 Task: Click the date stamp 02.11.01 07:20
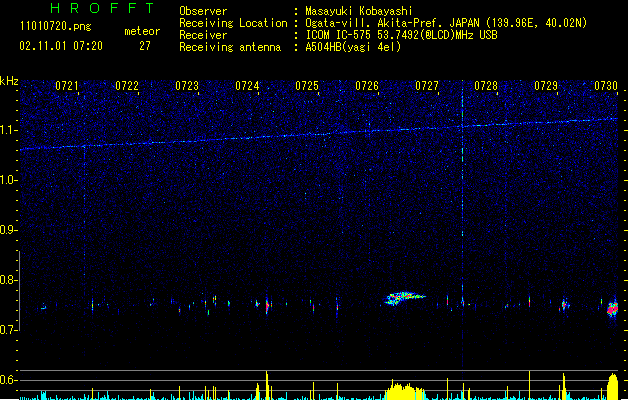point(61,46)
